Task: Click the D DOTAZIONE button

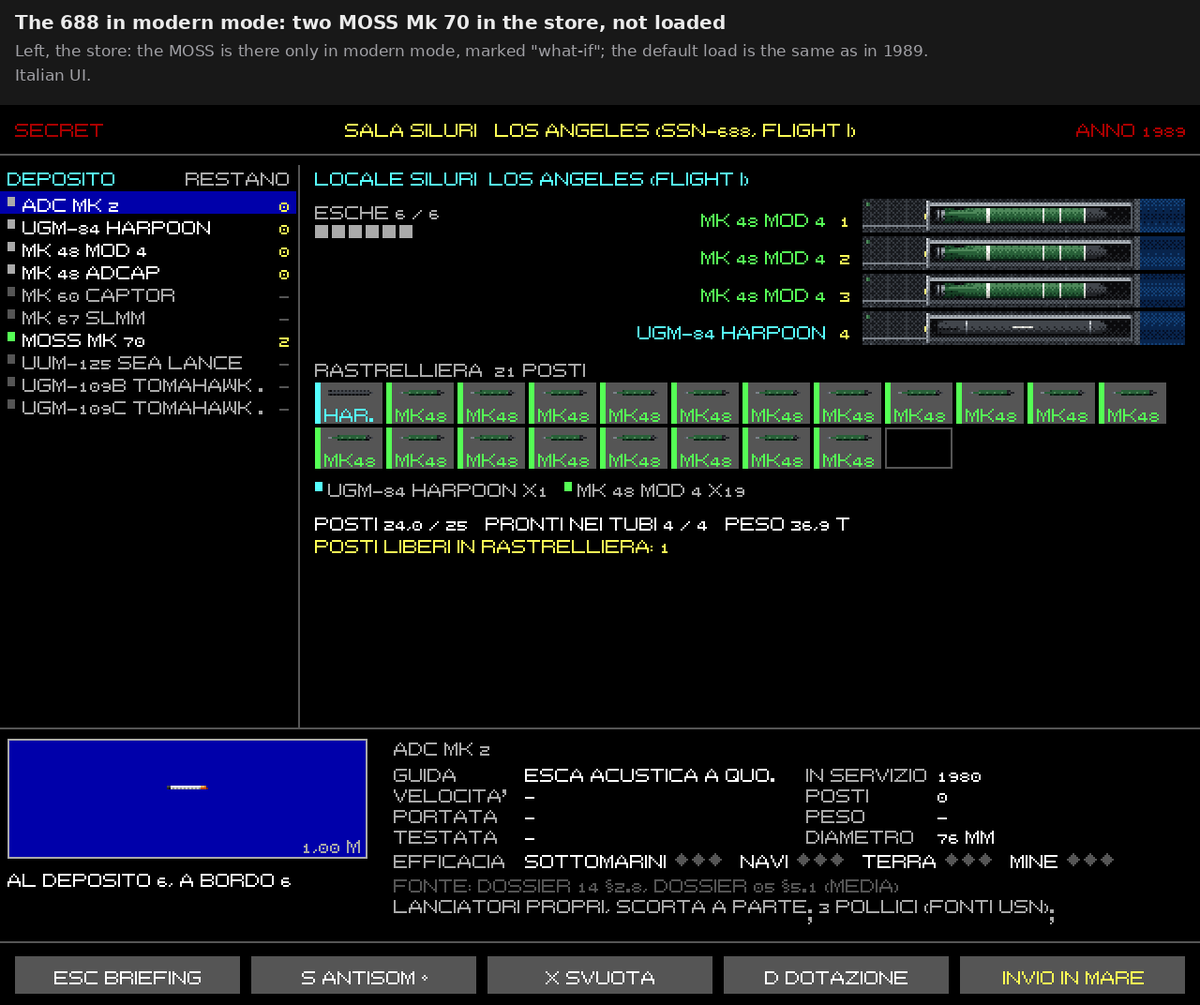Action: [x=836, y=977]
